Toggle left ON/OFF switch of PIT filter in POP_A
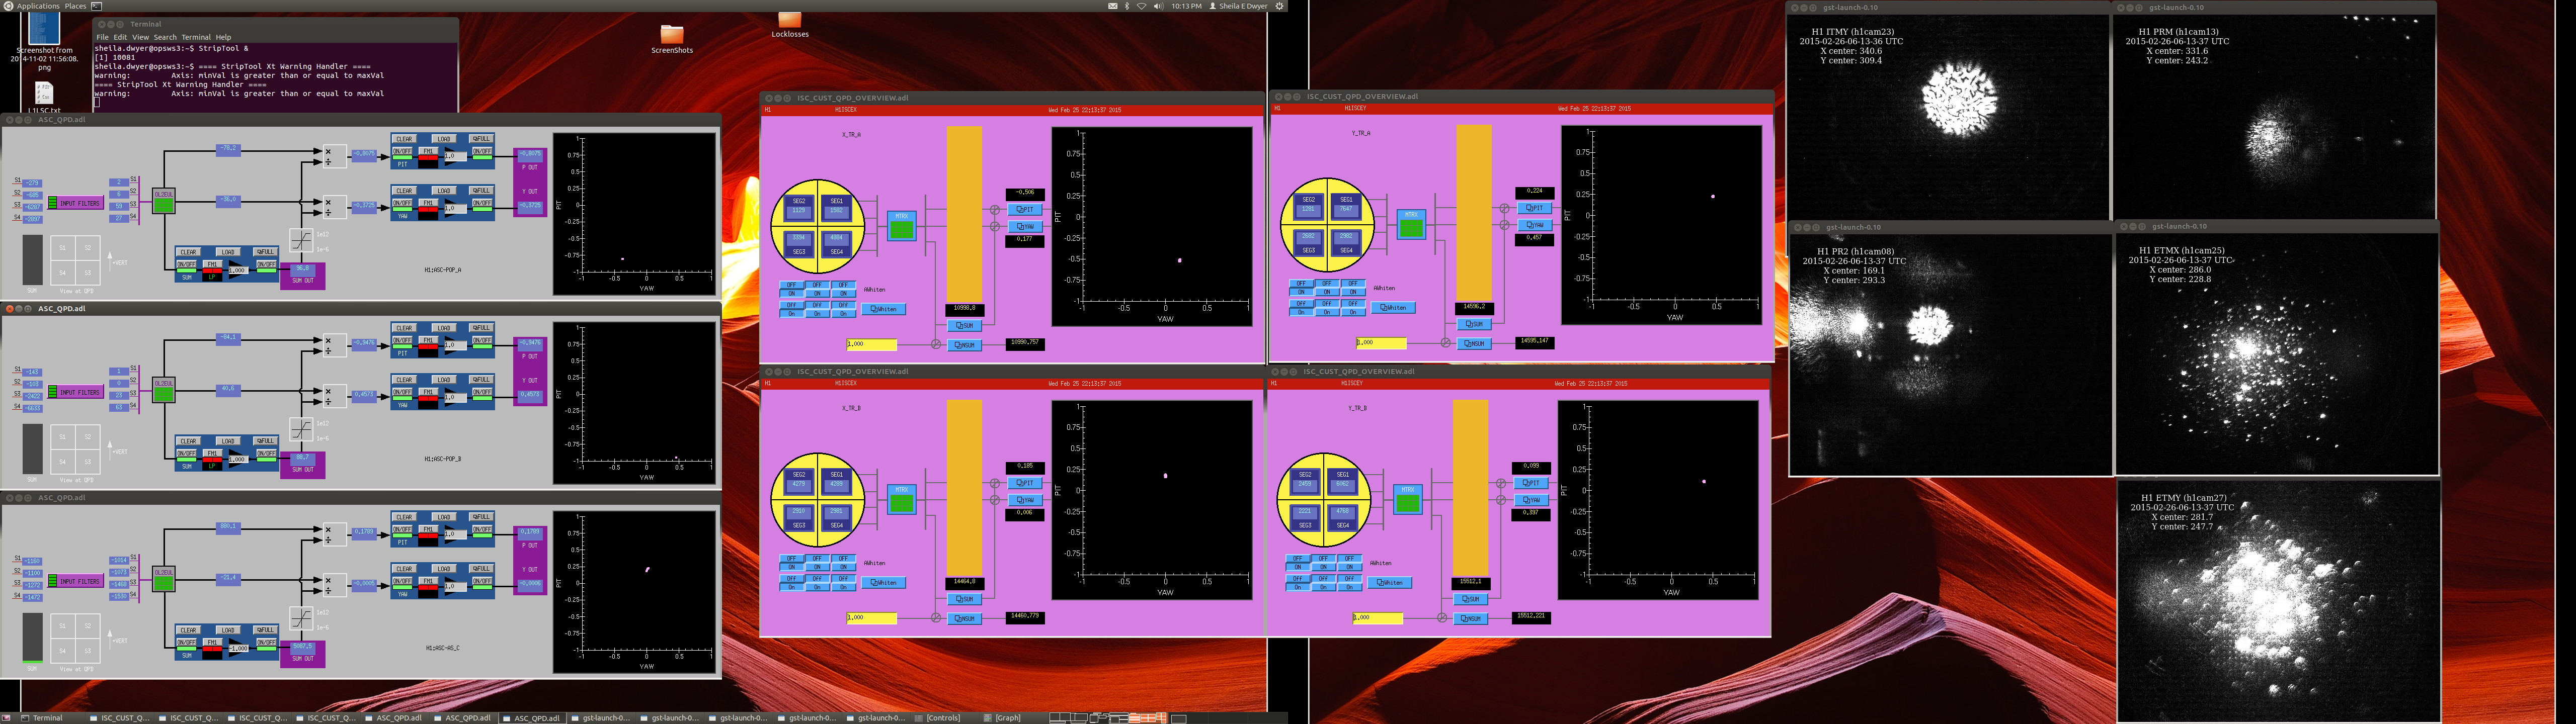This screenshot has height=724, width=2576. click(x=402, y=152)
